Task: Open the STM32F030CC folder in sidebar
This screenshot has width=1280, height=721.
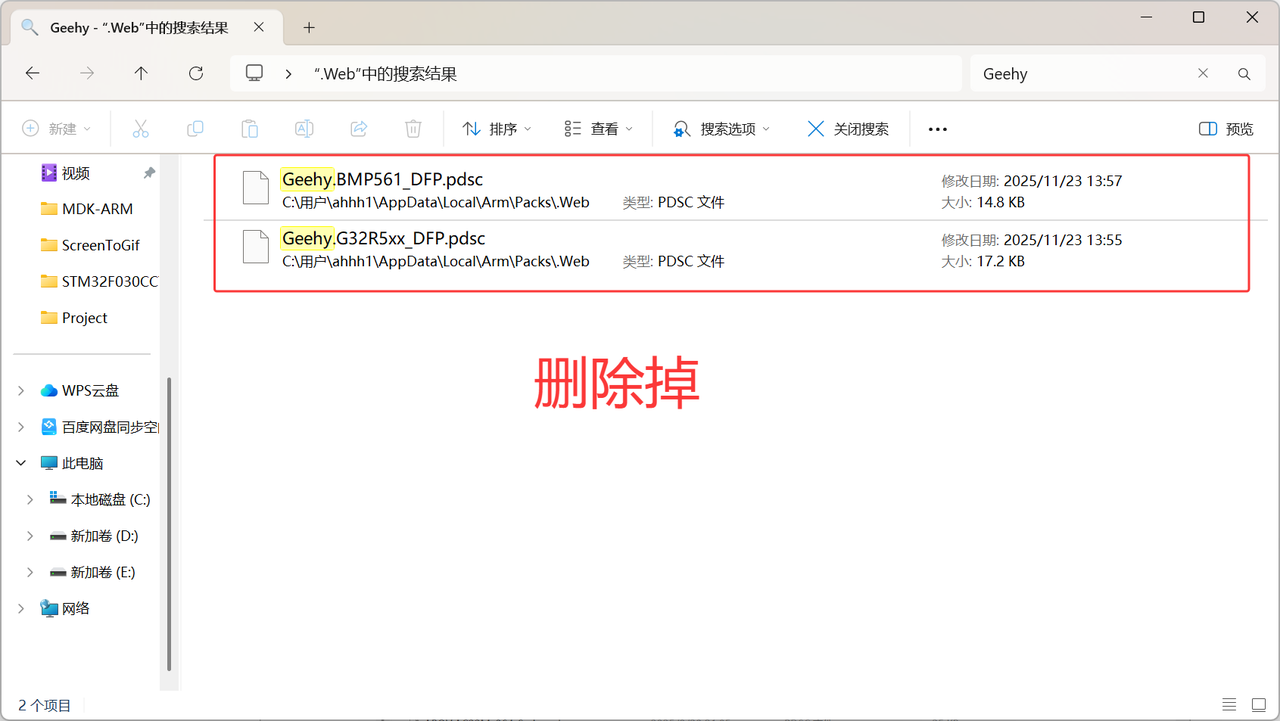Action: [98, 282]
